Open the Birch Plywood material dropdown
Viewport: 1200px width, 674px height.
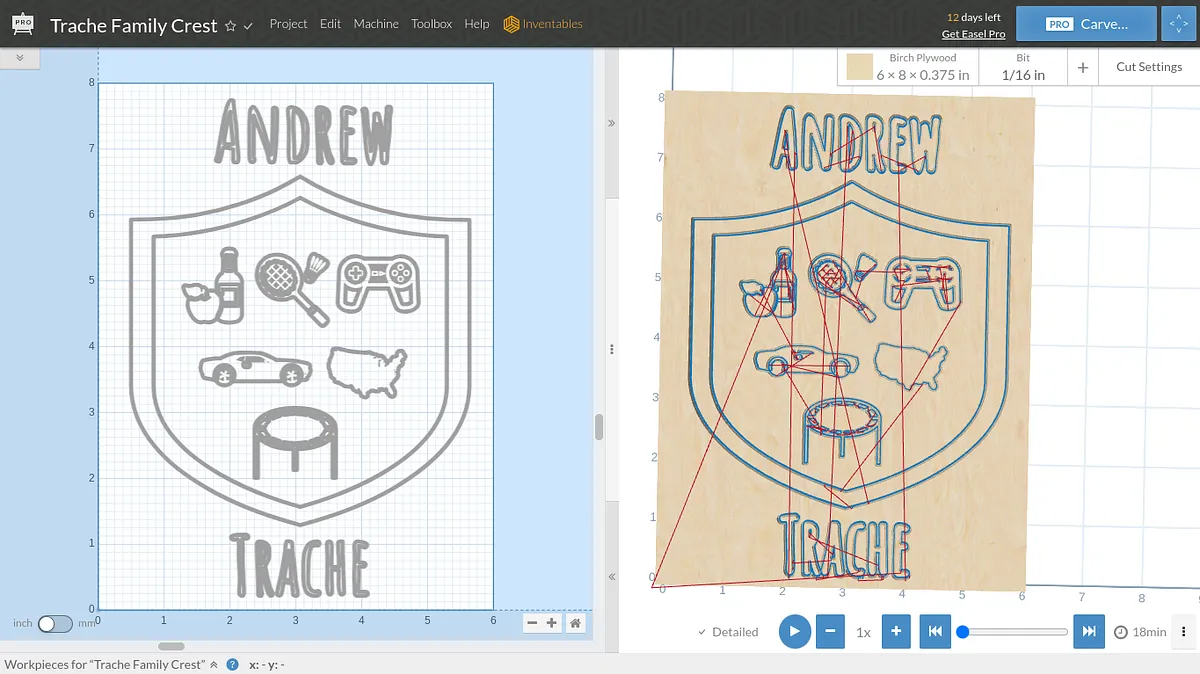click(908, 67)
